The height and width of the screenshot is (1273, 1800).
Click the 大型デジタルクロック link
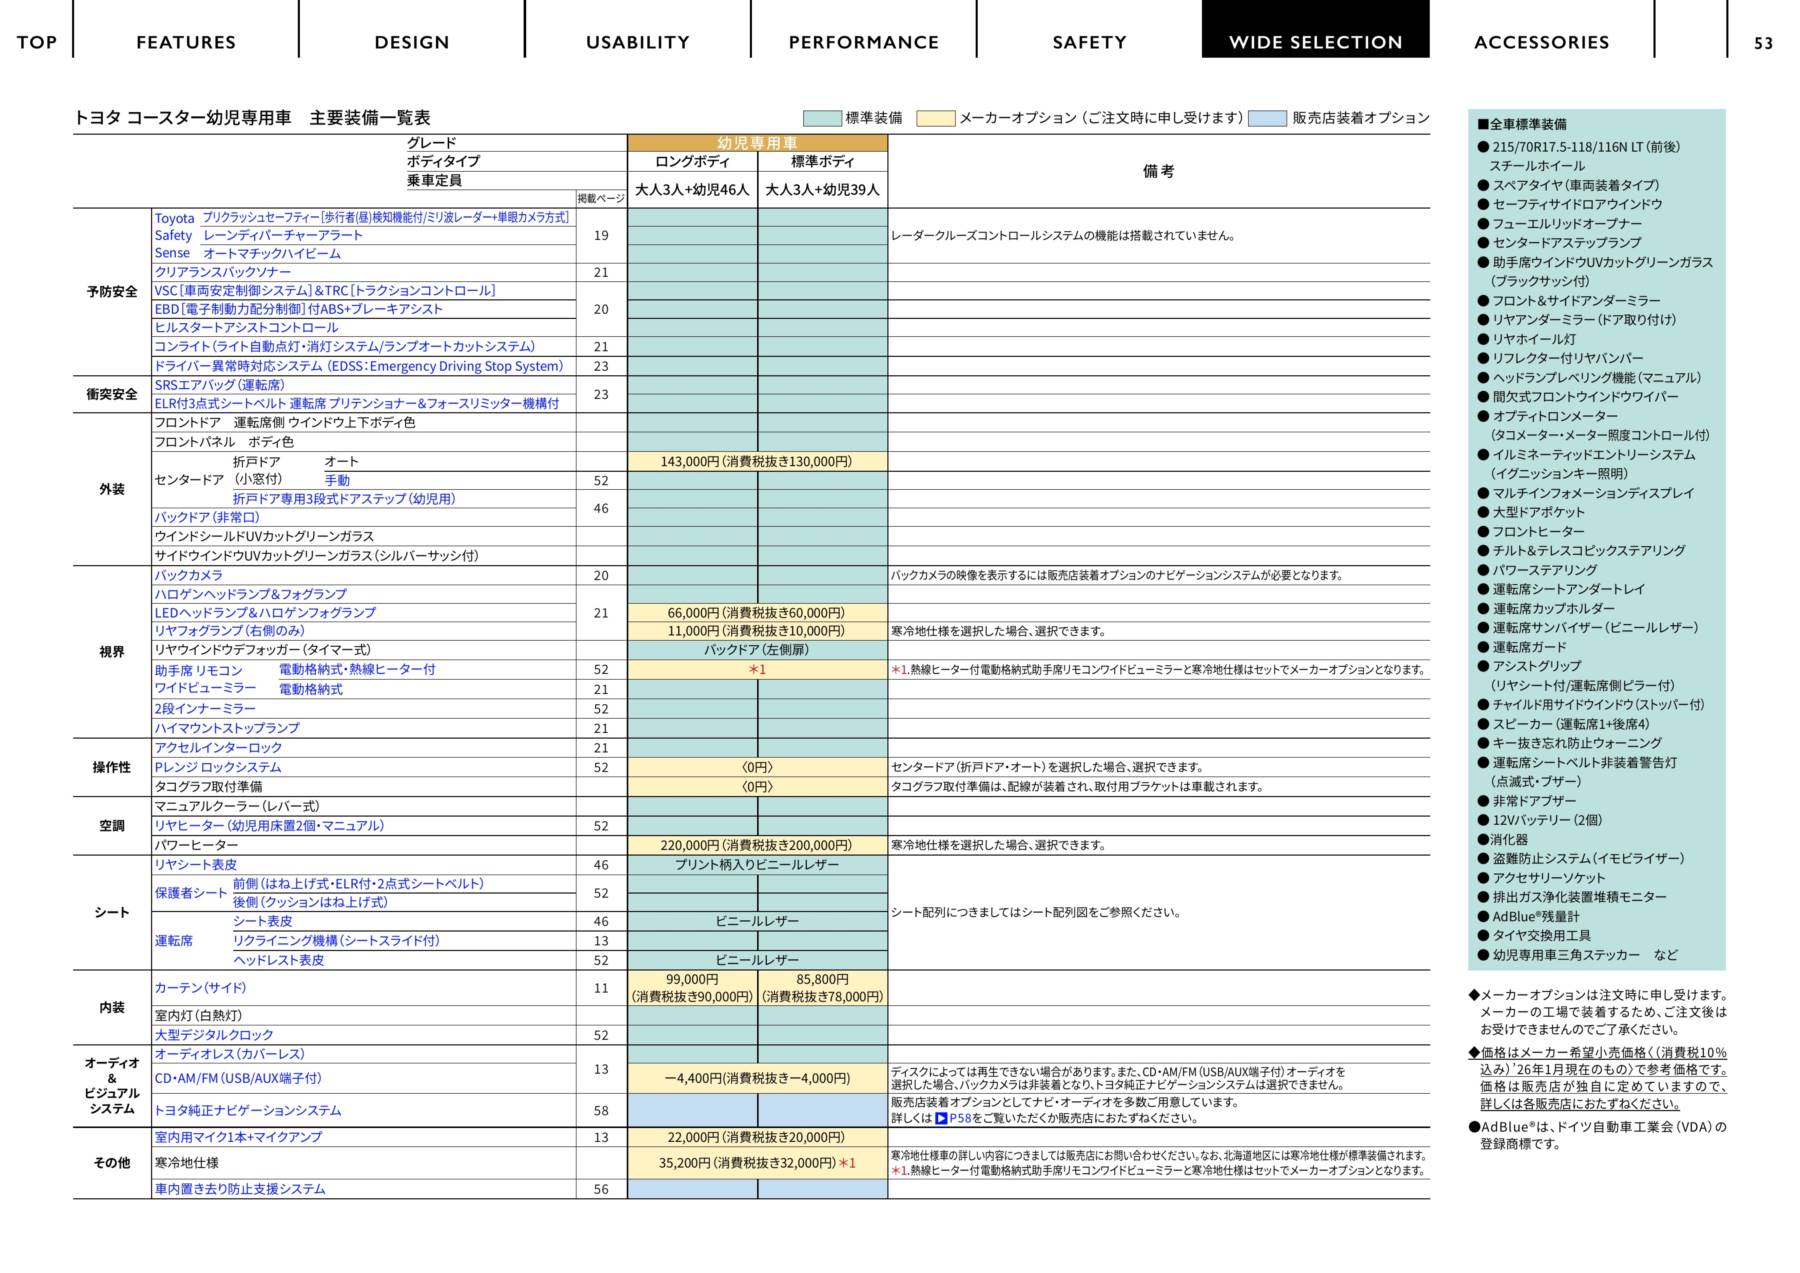tap(213, 1035)
